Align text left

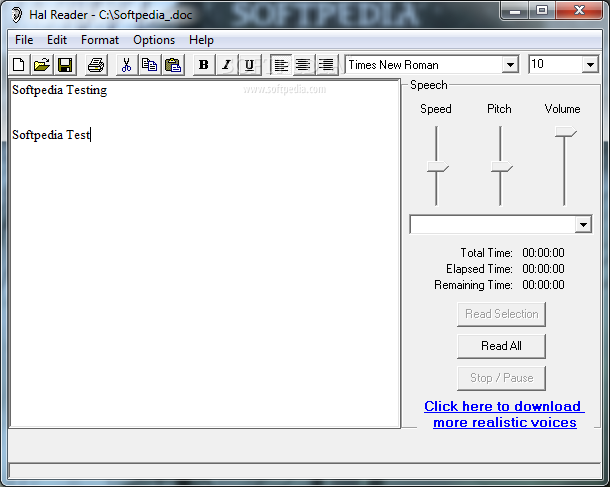coord(281,65)
